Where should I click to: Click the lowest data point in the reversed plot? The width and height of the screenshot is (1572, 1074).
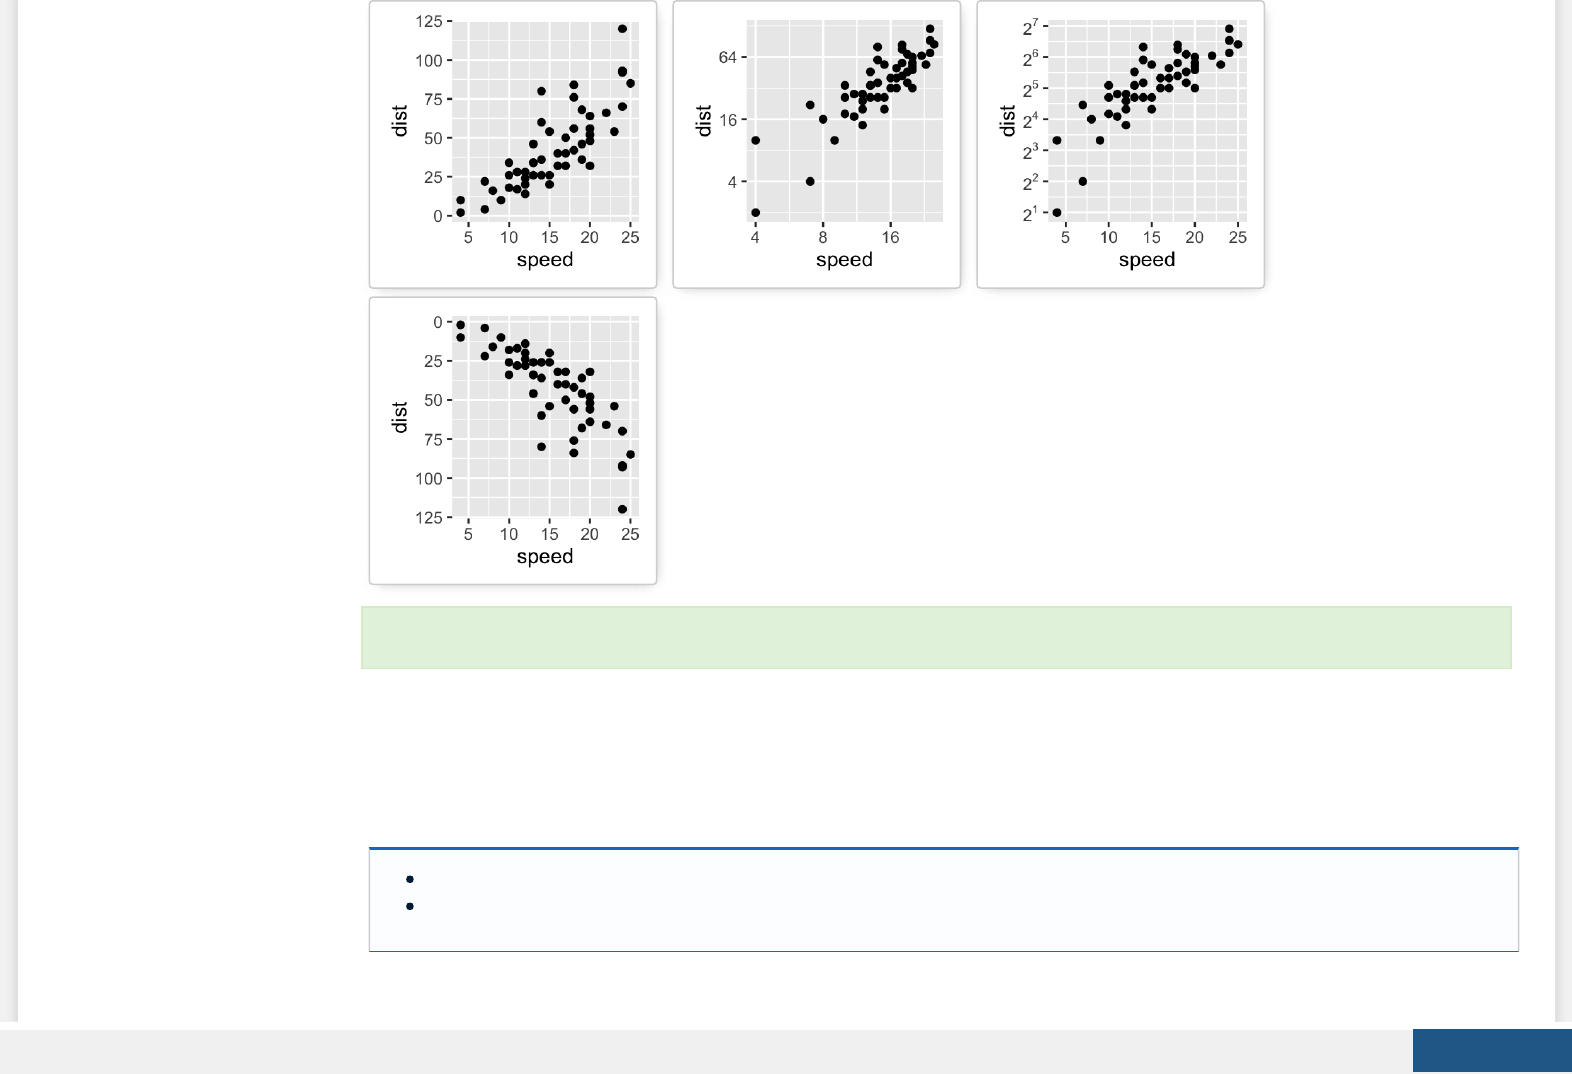[x=622, y=509]
